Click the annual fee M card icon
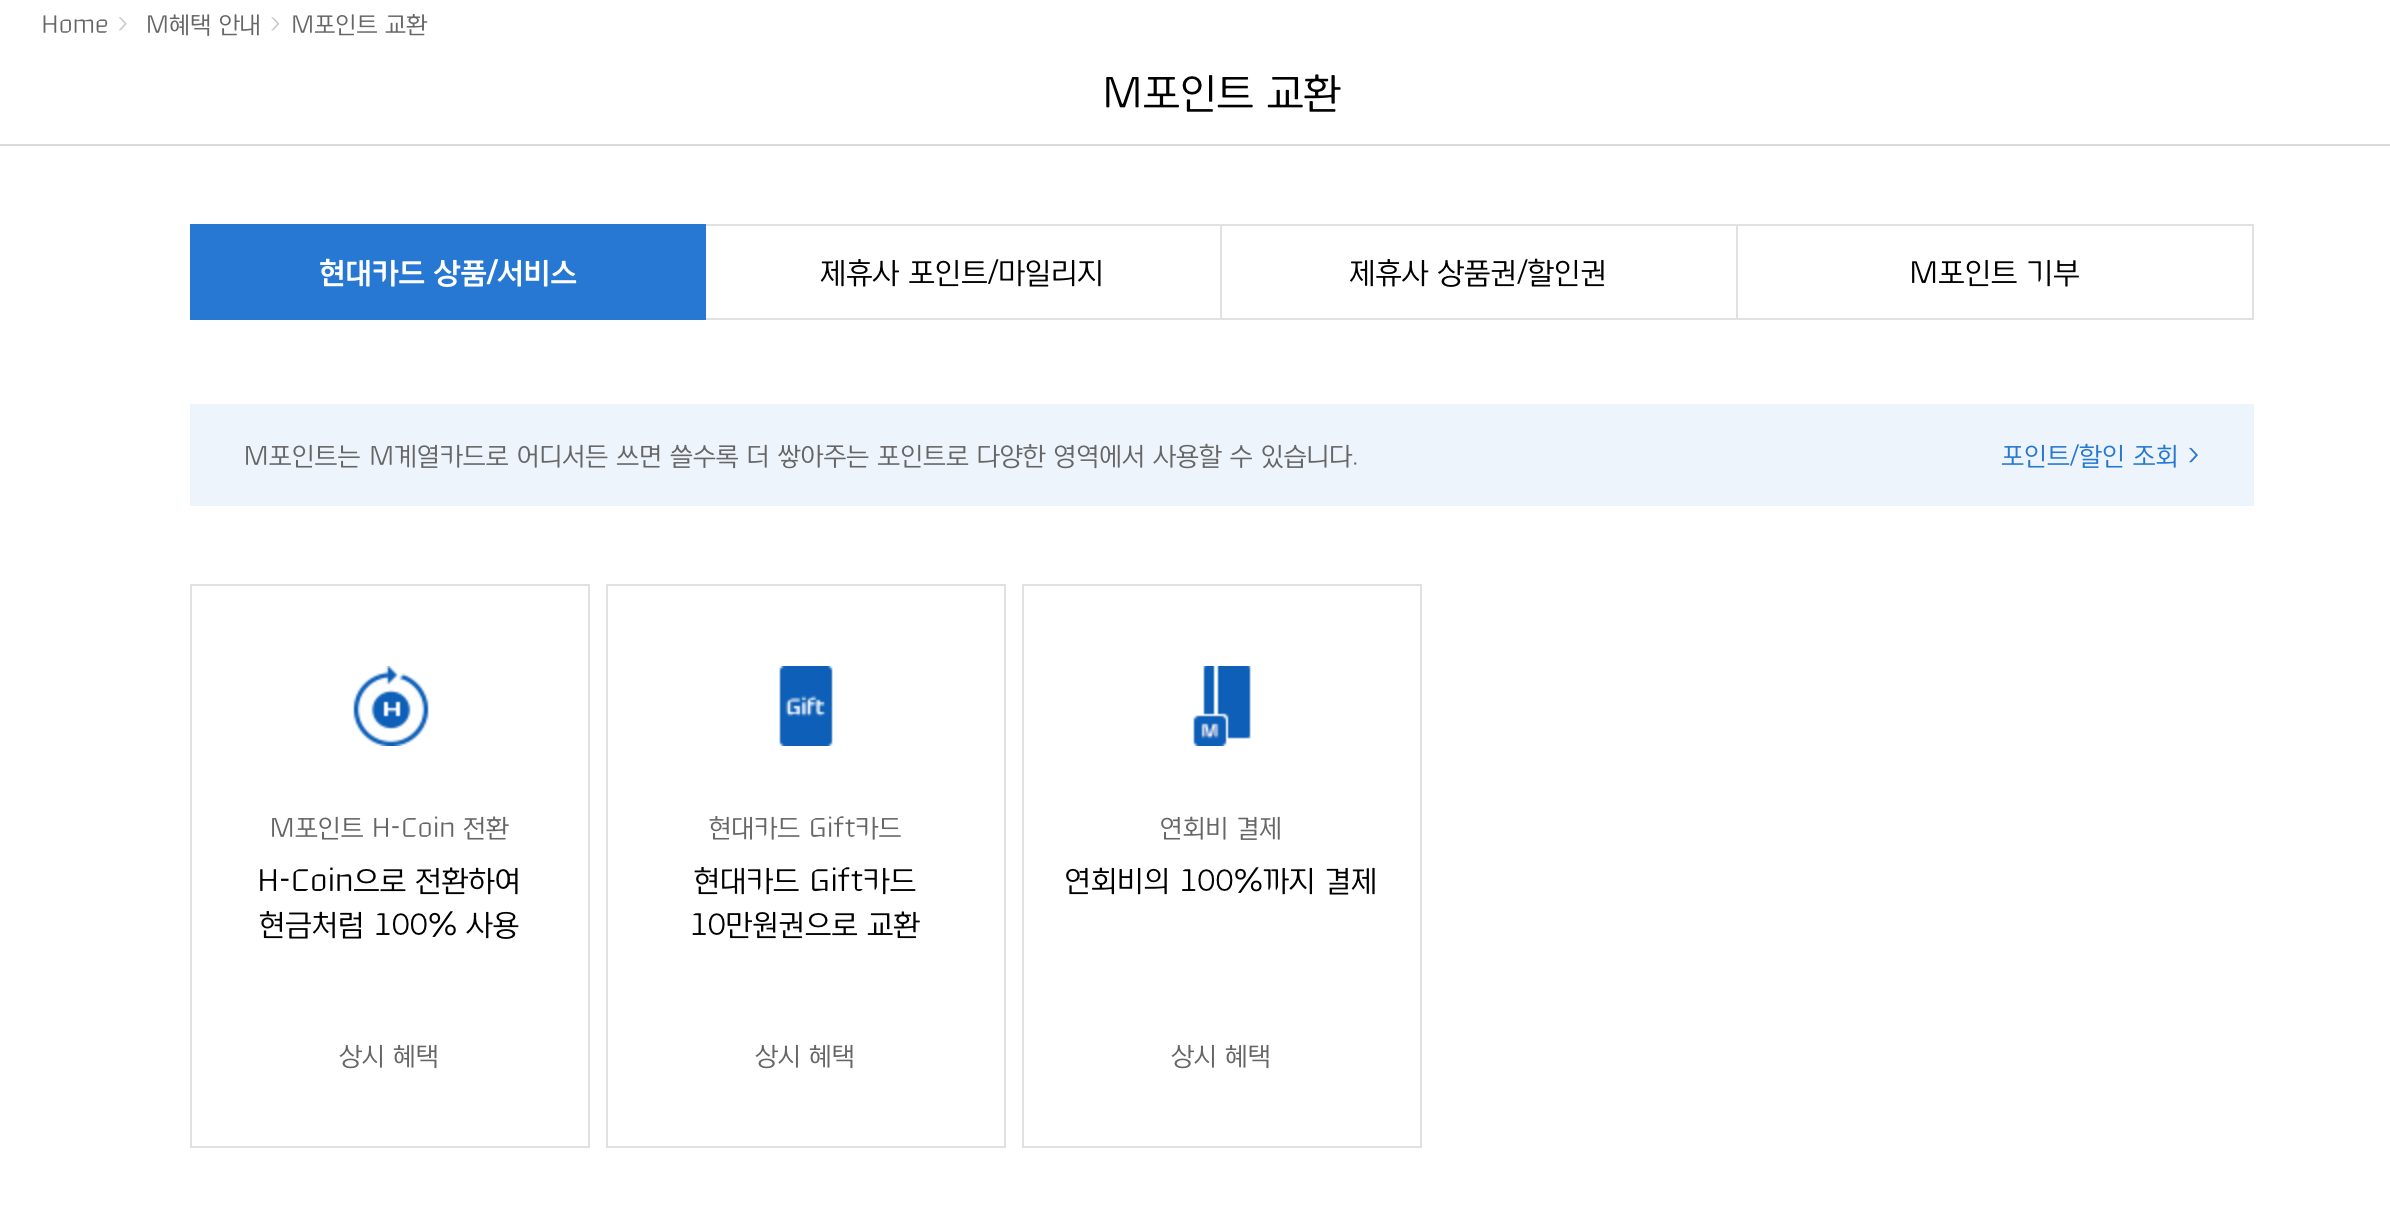Screen dimensions: 2390x1206 coord(1221,706)
